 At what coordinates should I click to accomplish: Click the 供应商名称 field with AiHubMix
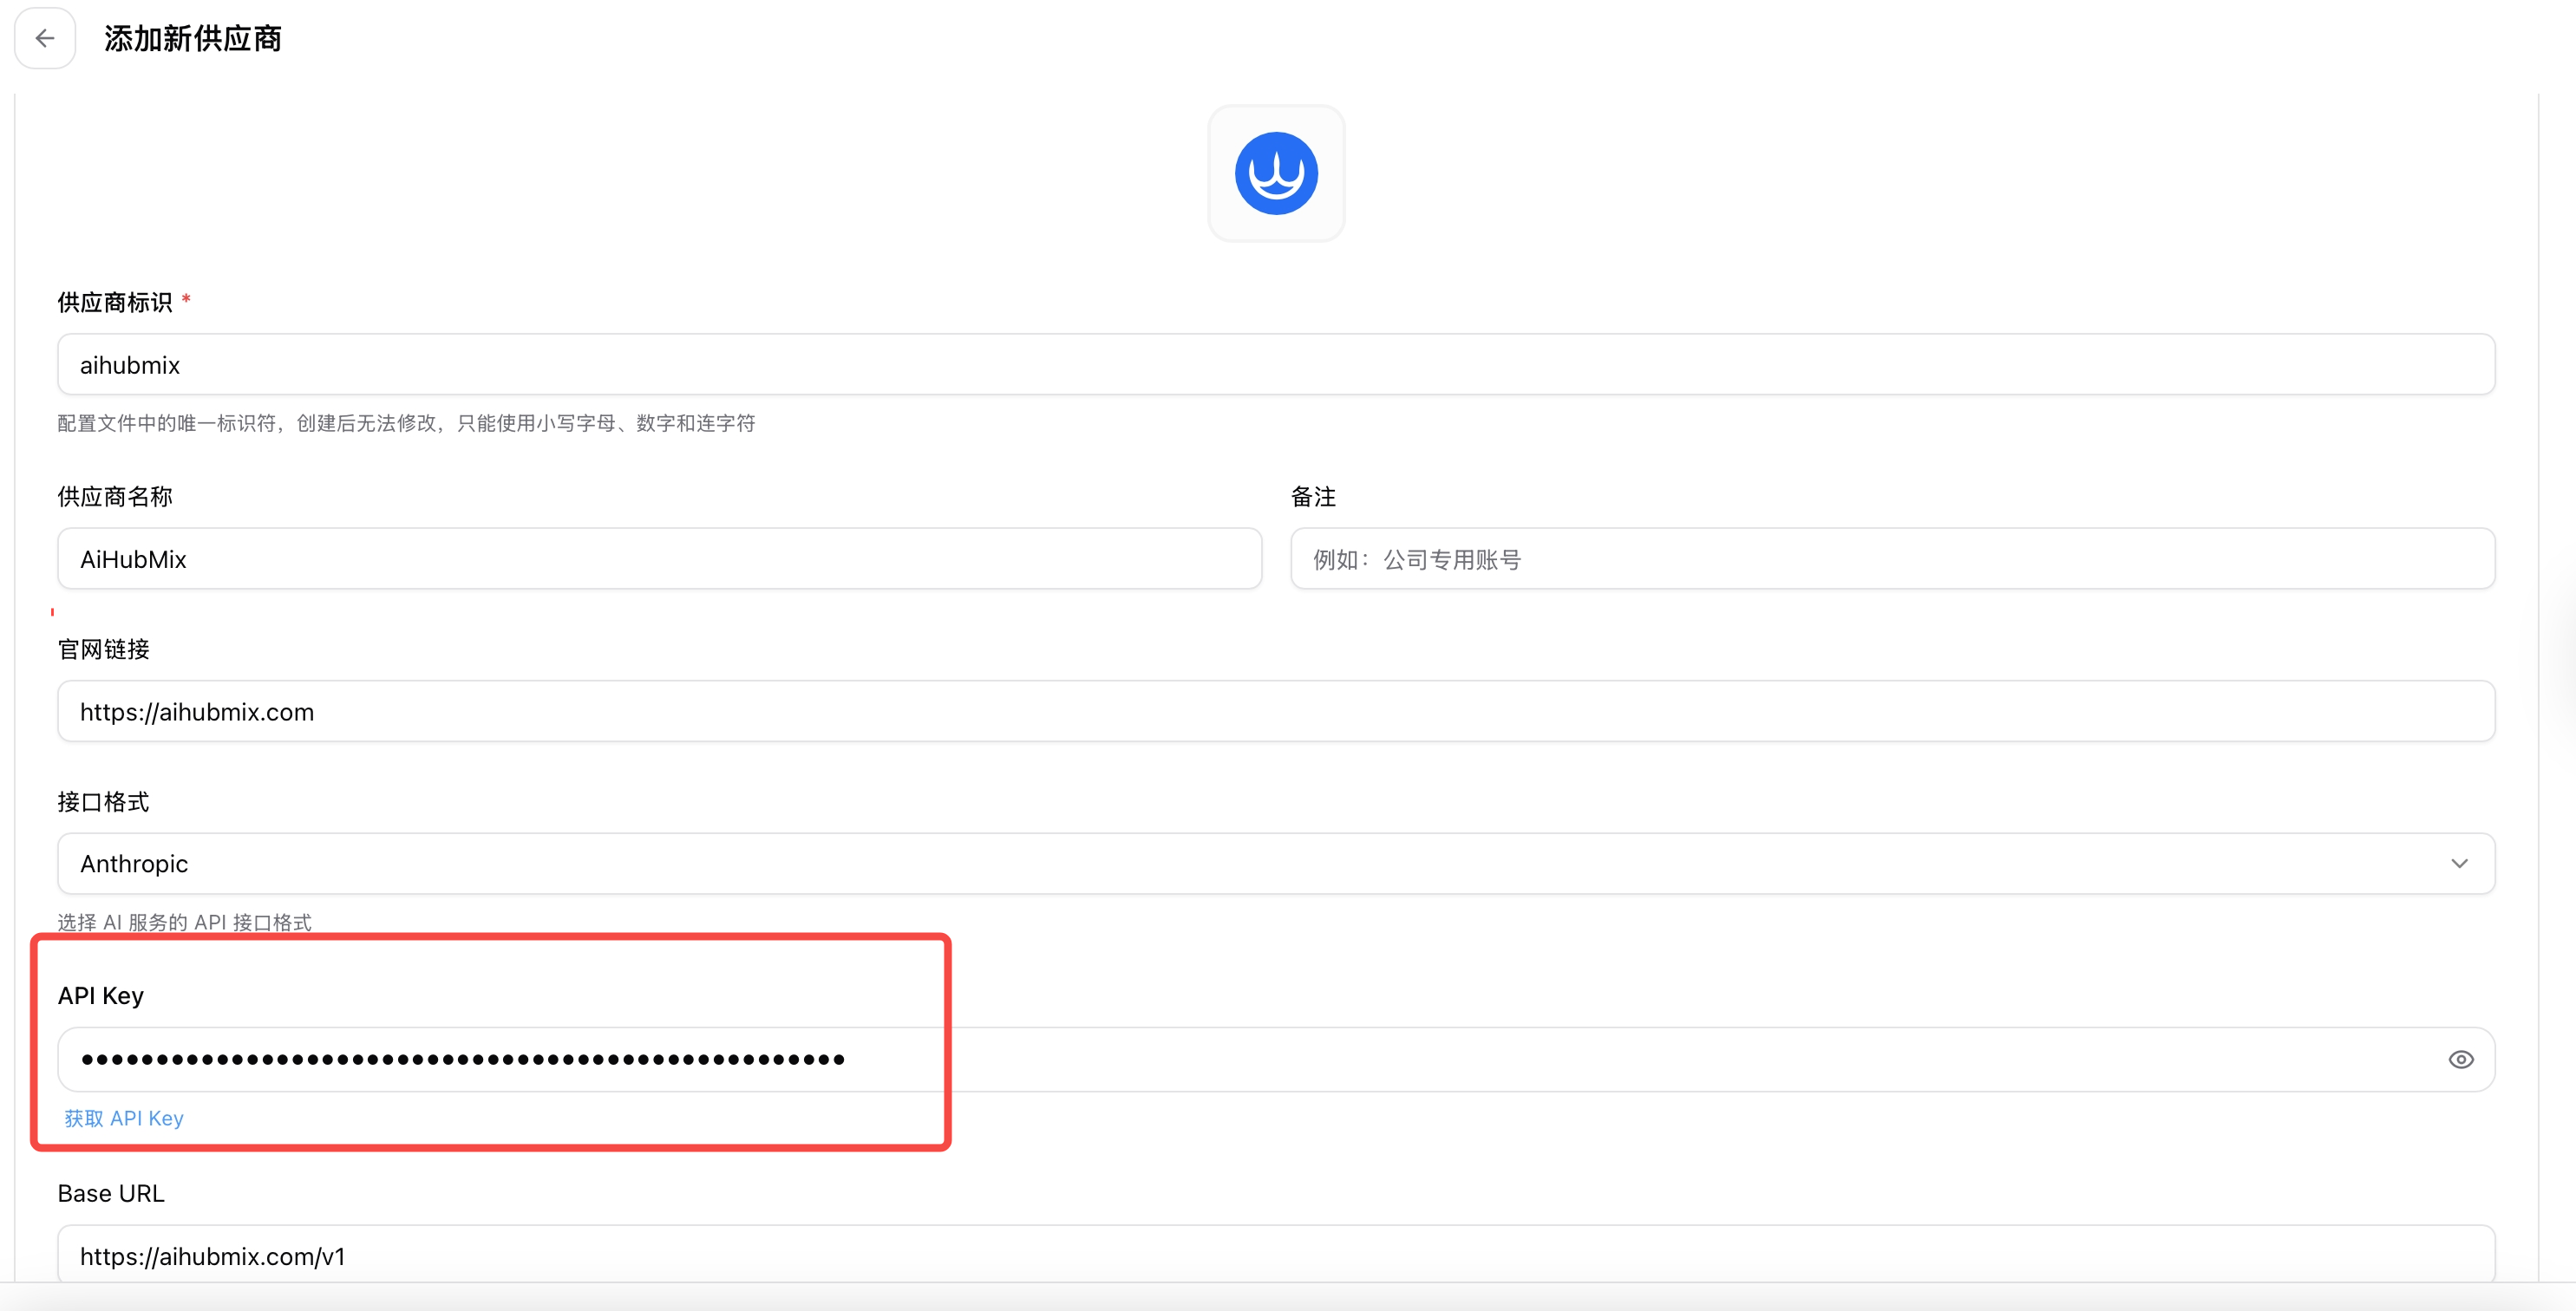click(x=659, y=559)
